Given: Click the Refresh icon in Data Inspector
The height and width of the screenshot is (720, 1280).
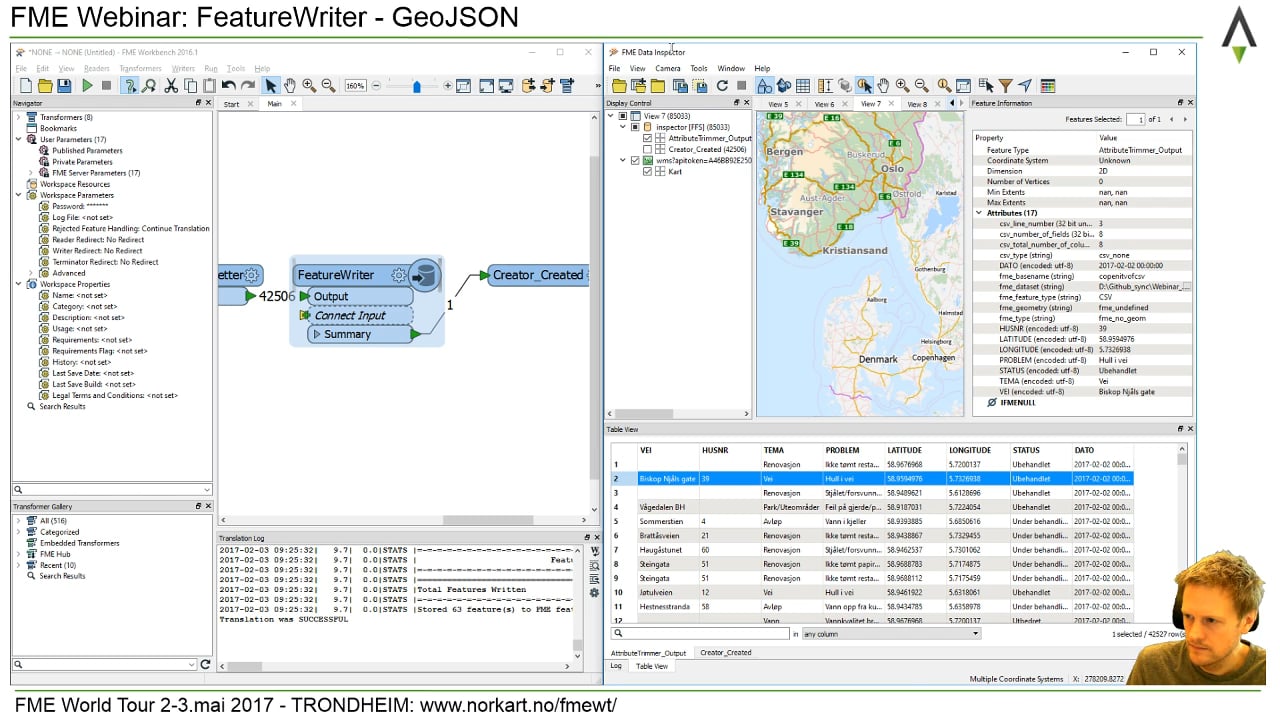Looking at the screenshot, I should click(x=722, y=86).
